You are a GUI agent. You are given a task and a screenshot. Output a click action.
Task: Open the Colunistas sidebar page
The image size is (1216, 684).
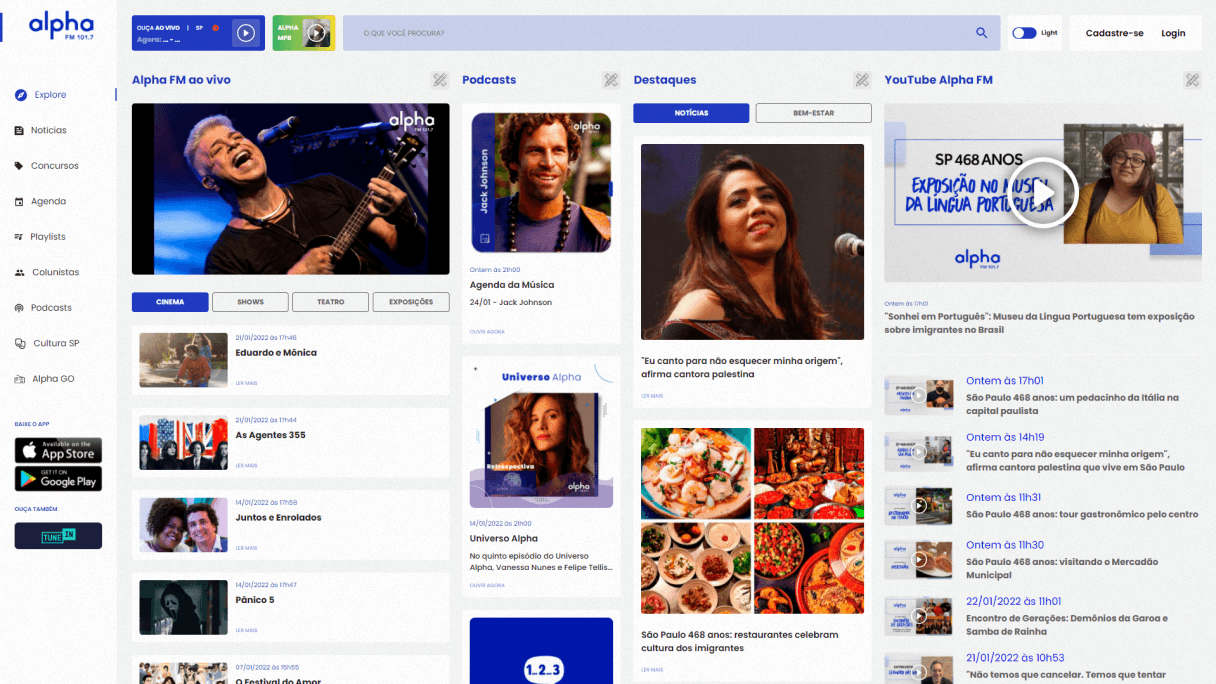coord(54,272)
